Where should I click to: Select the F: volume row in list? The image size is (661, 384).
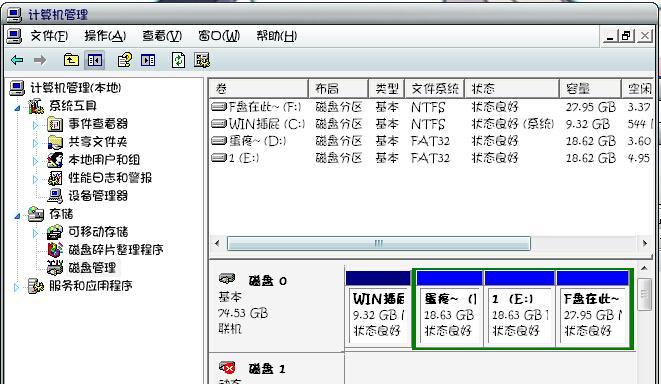click(x=431, y=107)
